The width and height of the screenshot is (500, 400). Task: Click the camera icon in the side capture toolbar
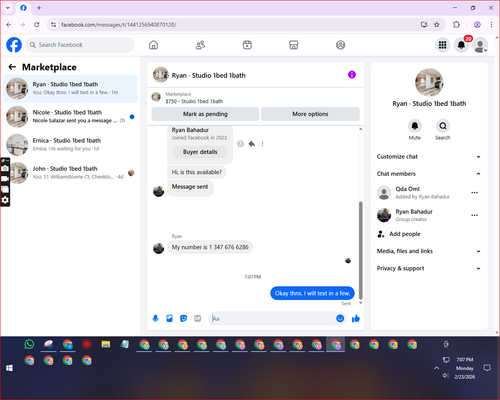[x=5, y=169]
